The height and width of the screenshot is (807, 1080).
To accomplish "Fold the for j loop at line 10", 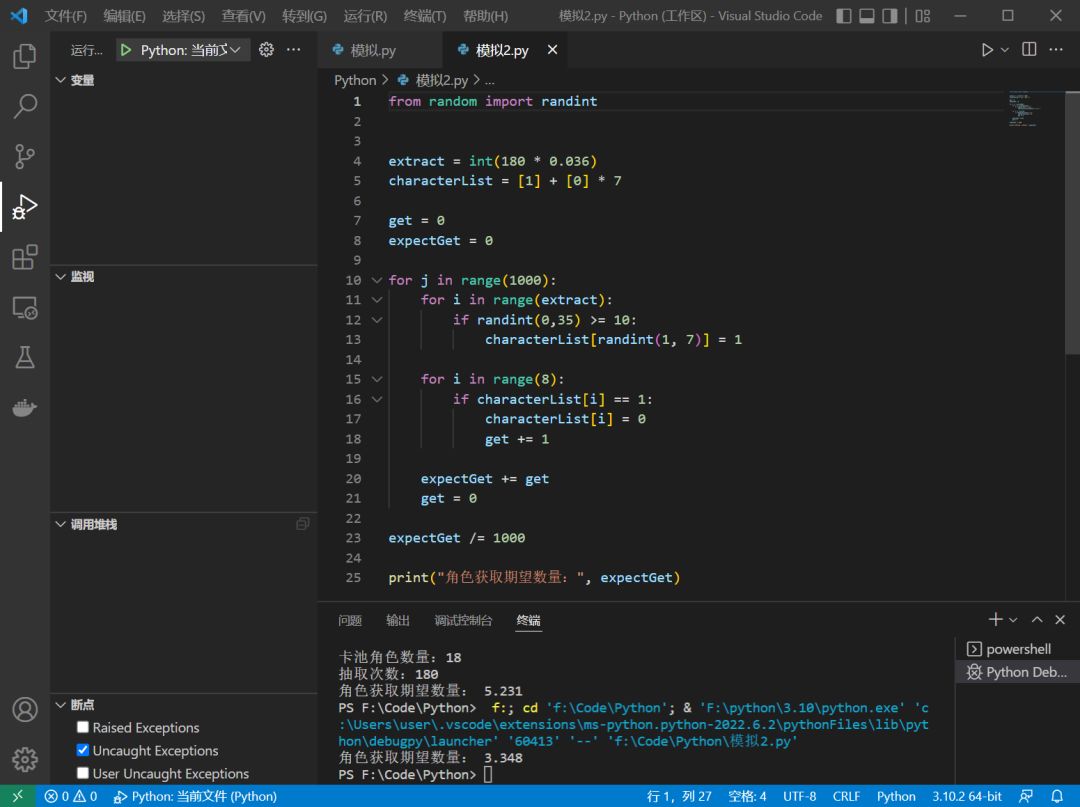I will coord(377,280).
